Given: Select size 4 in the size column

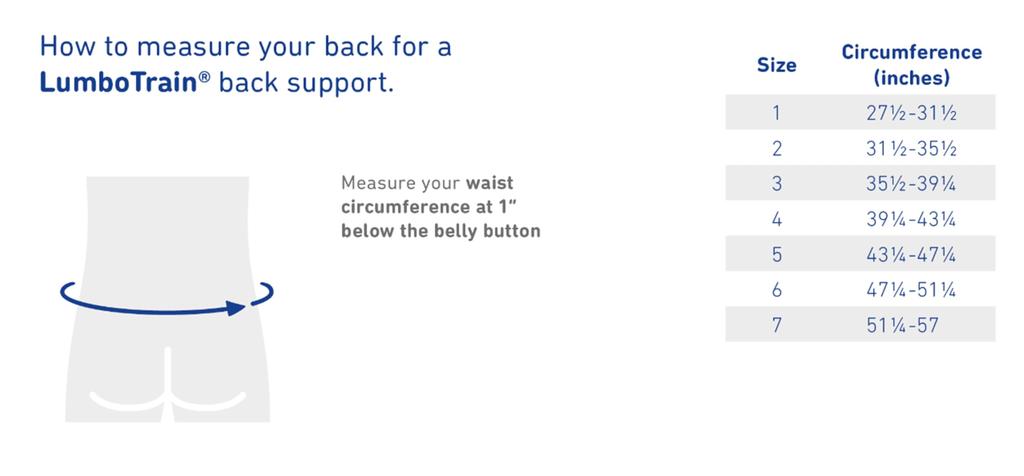Looking at the screenshot, I should click(x=776, y=219).
